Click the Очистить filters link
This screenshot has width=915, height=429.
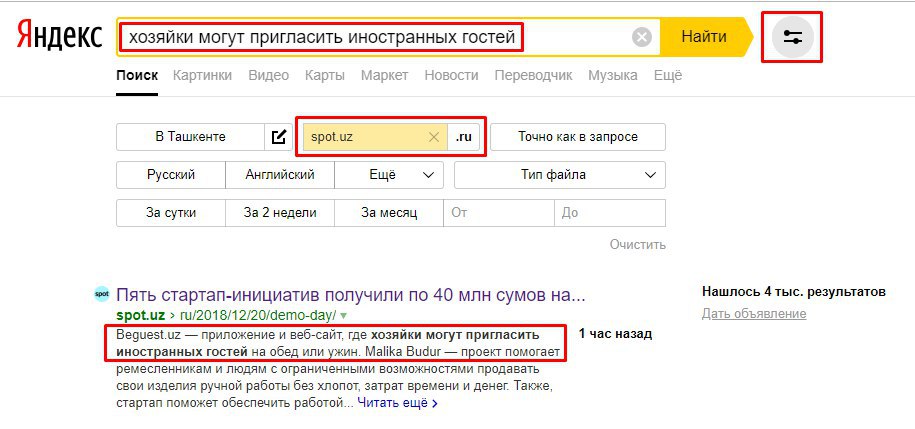pos(637,244)
